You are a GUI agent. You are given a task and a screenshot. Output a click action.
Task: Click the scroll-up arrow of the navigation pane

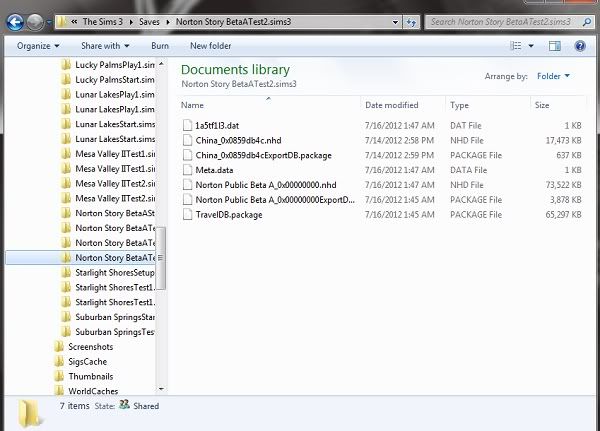[x=161, y=64]
